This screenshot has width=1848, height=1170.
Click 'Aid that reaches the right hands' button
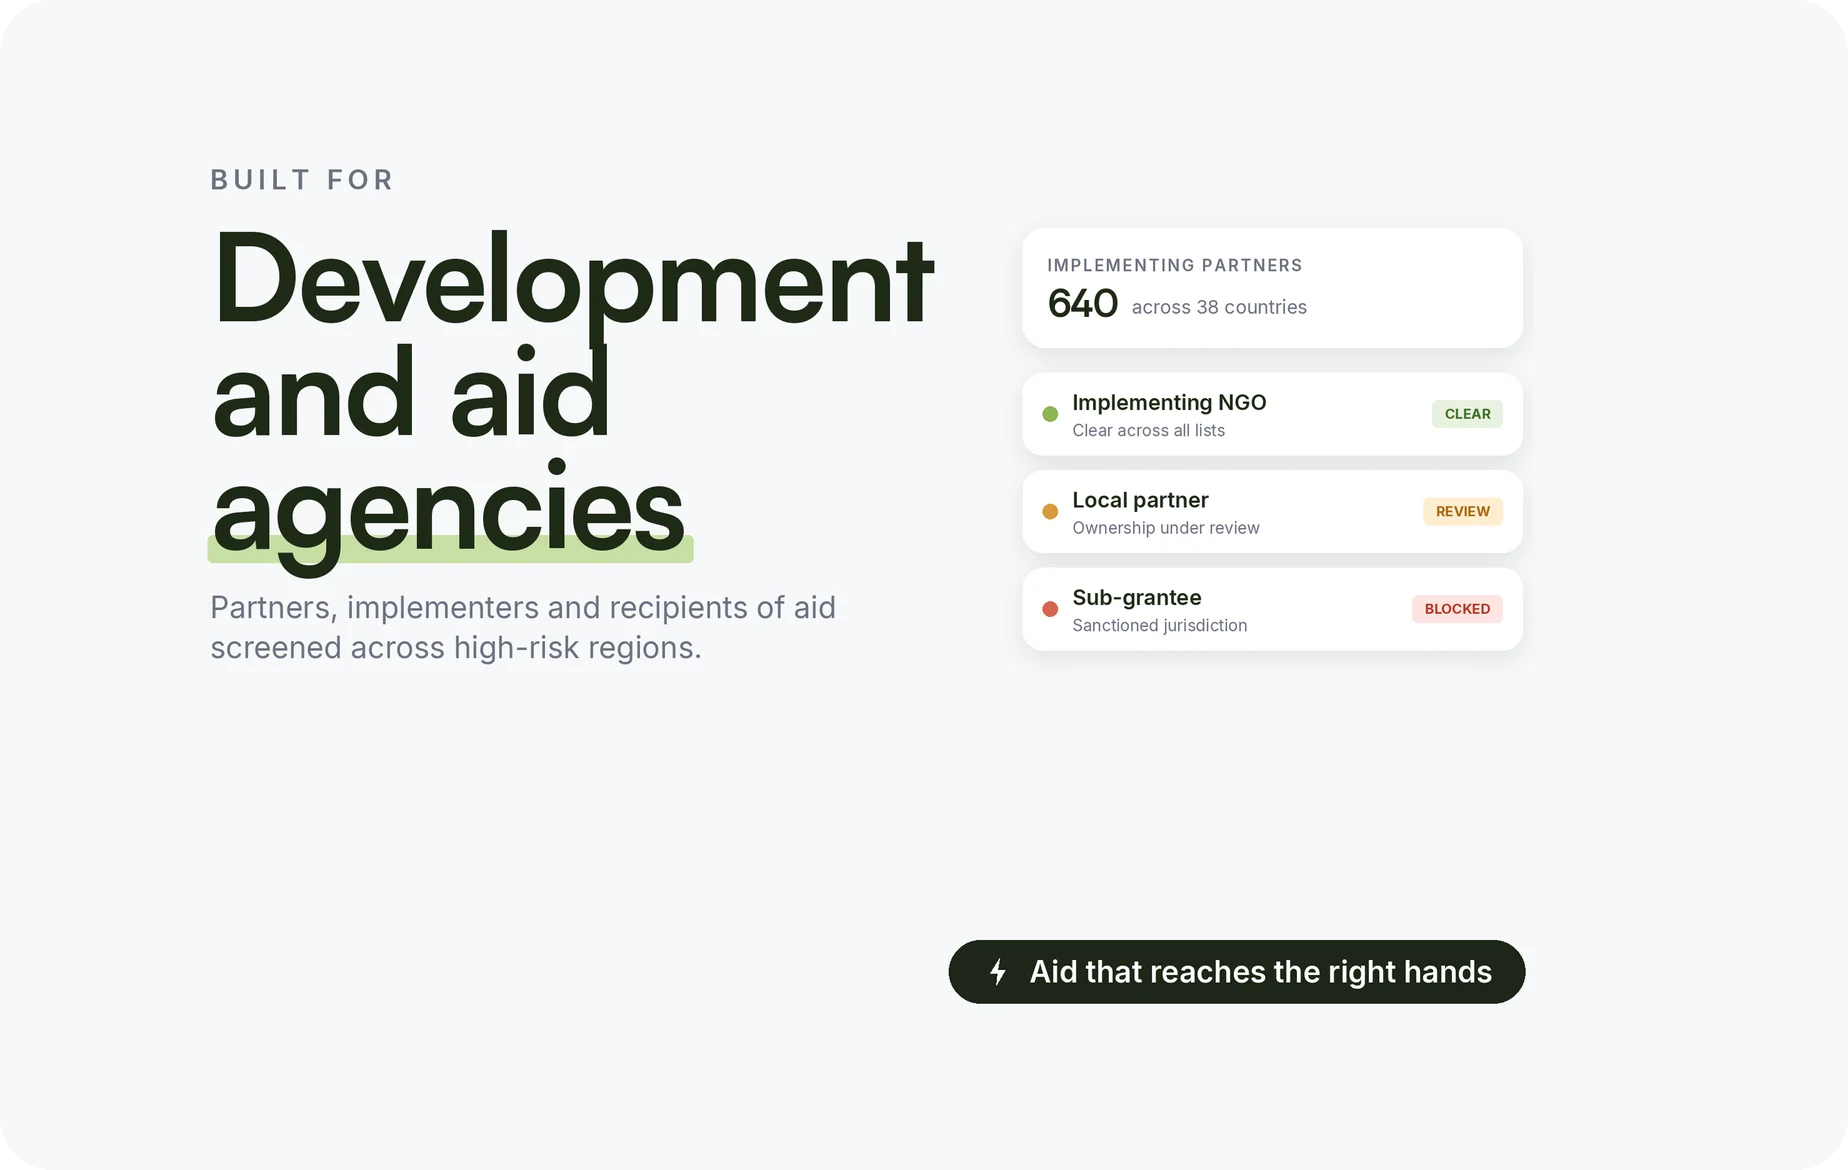1237,972
